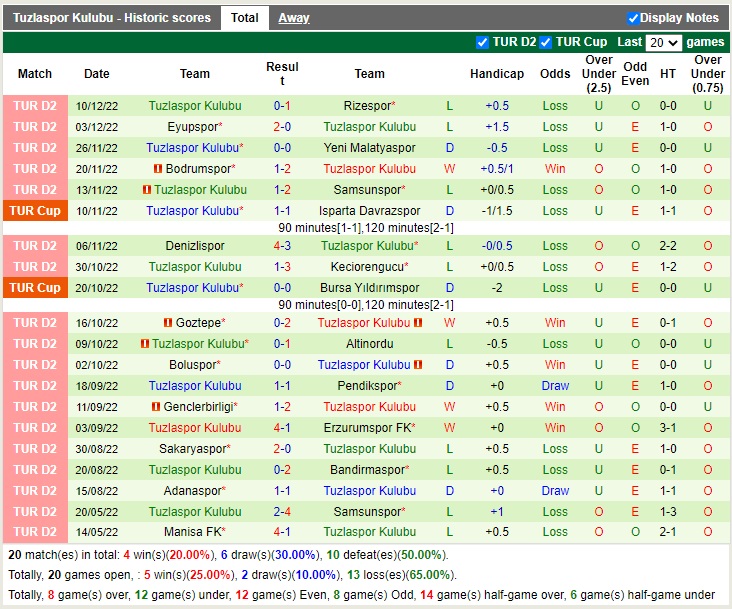The image size is (732, 609).
Task: Click TUR D2 league label on 10/12/22
Action: (35, 106)
